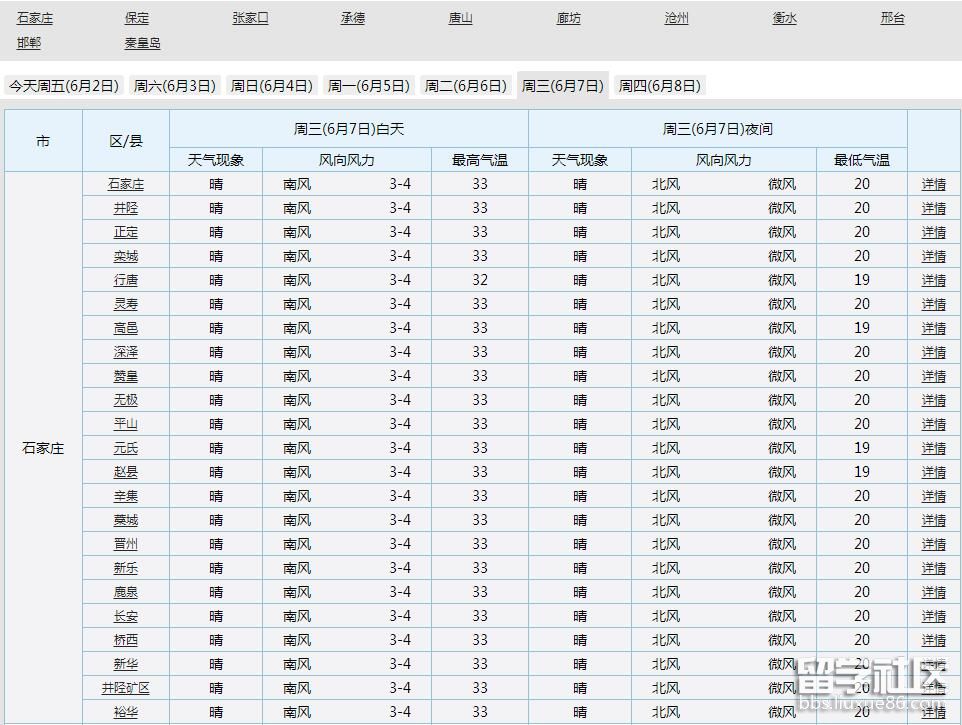Open the 详情 link for 石家庄 row
The width and height of the screenshot is (962, 725).
933,183
